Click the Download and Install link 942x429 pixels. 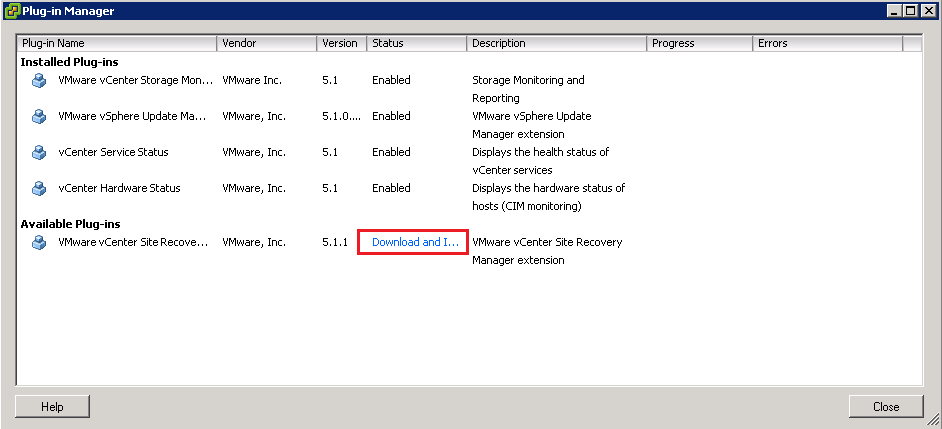[414, 242]
